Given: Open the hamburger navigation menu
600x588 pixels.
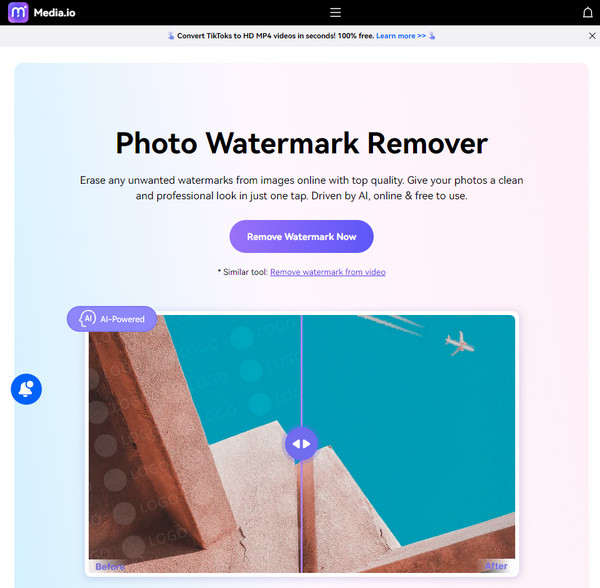Looking at the screenshot, I should point(335,12).
